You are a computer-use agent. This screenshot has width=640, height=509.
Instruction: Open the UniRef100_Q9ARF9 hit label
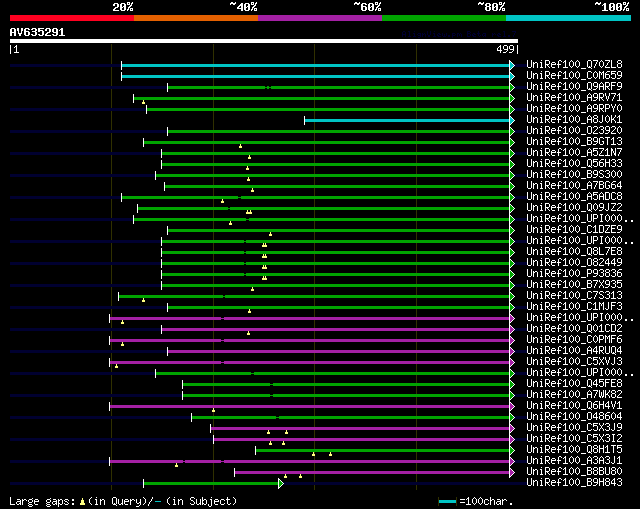coord(574,86)
